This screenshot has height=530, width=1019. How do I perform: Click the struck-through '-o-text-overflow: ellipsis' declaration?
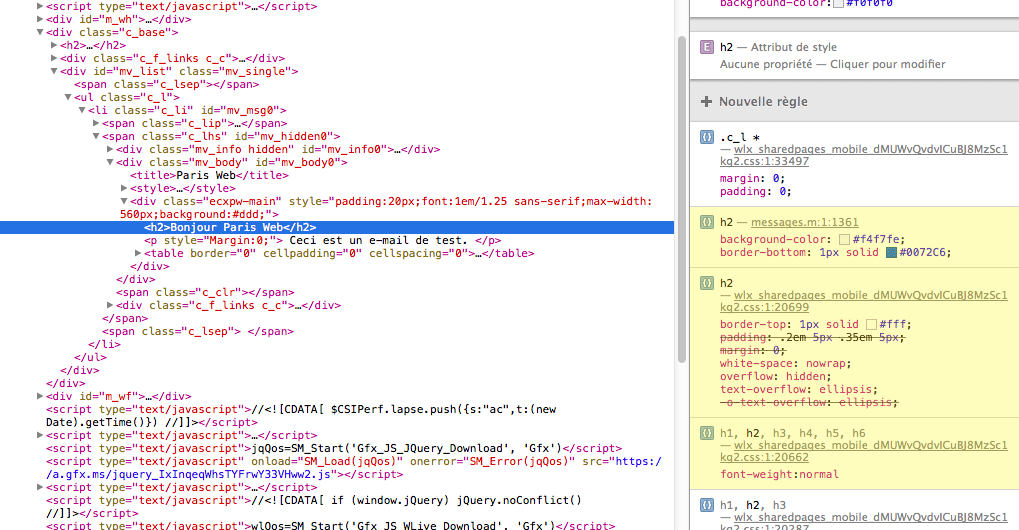[x=809, y=402]
